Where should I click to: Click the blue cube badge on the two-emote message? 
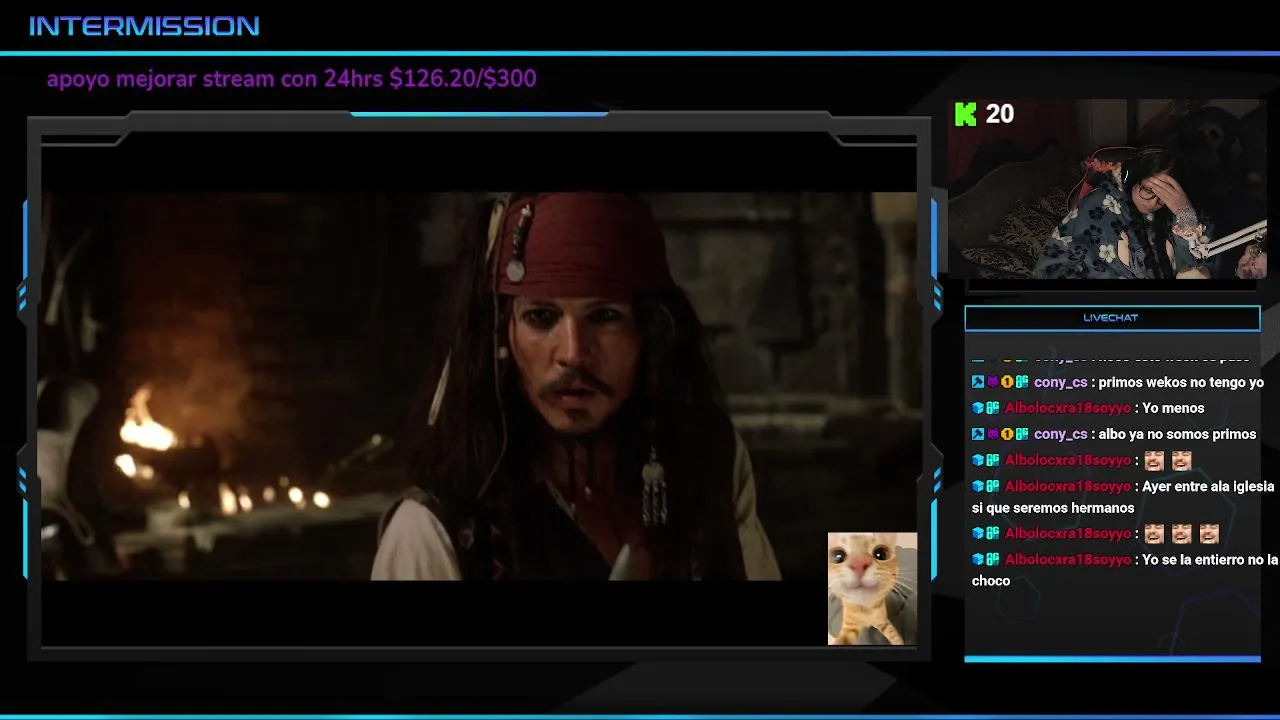[978, 460]
